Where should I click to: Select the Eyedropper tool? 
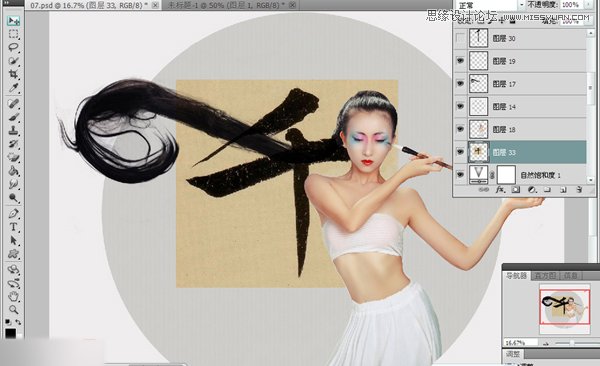pos(14,88)
